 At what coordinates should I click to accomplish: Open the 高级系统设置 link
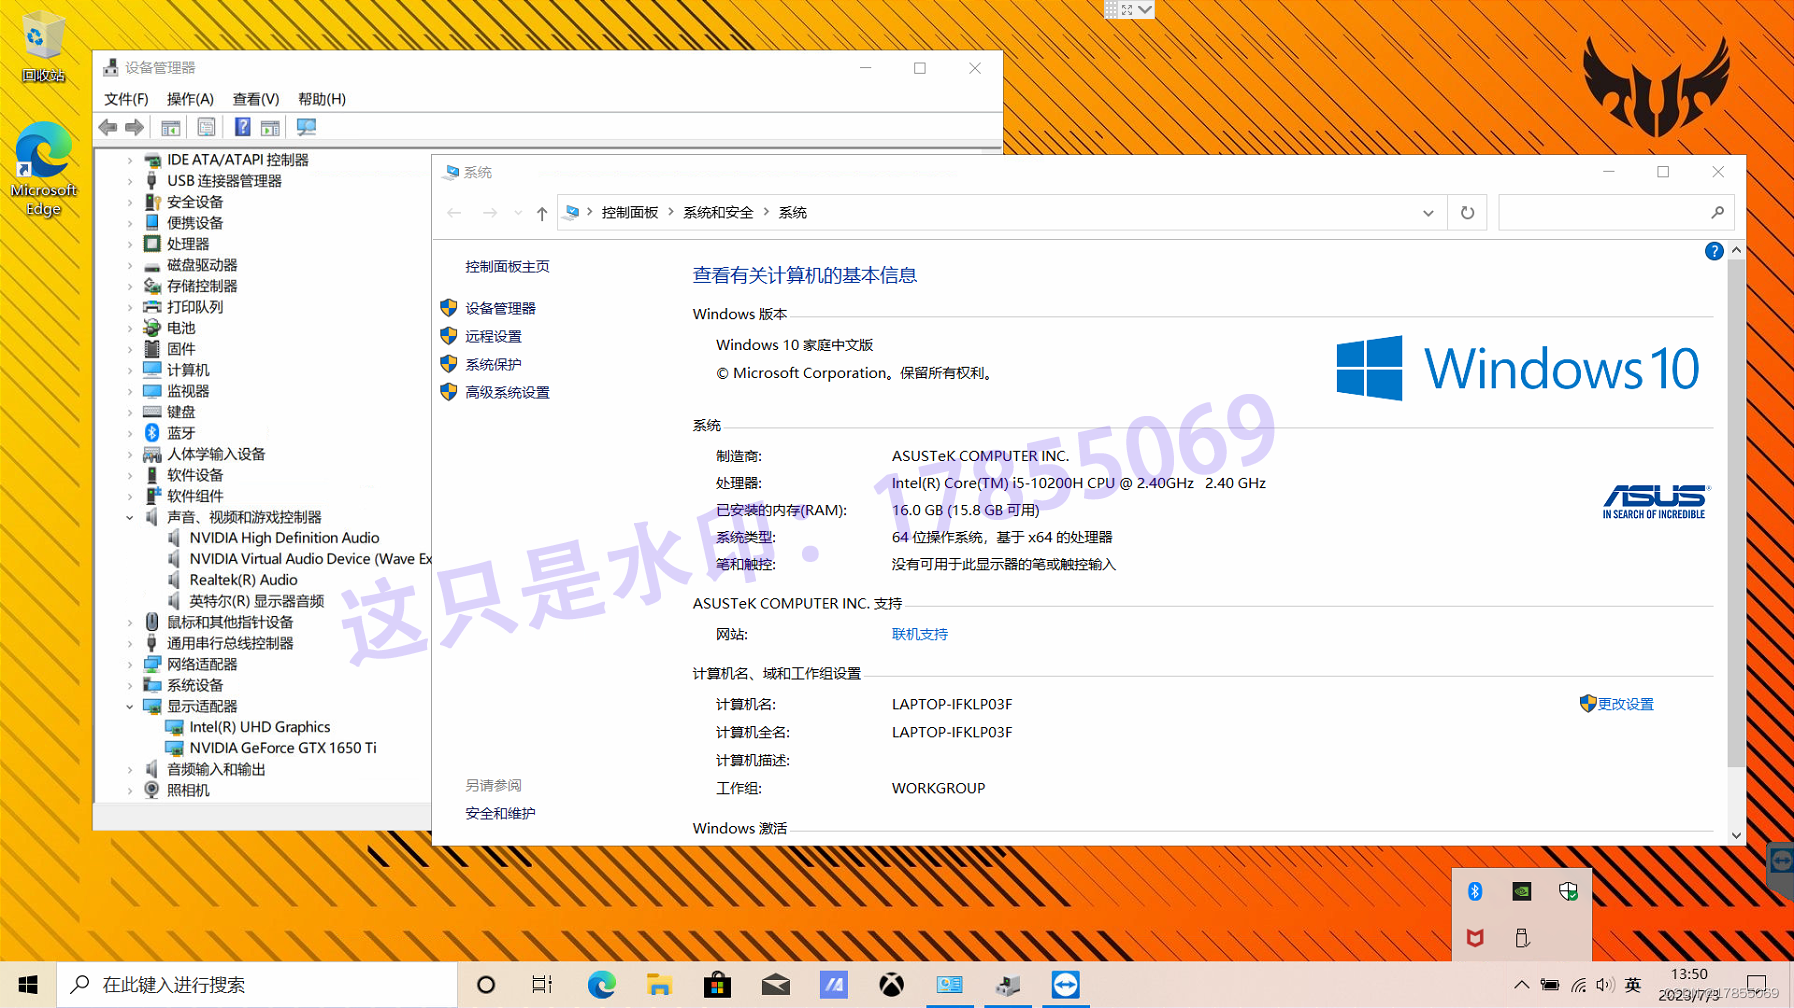507,392
